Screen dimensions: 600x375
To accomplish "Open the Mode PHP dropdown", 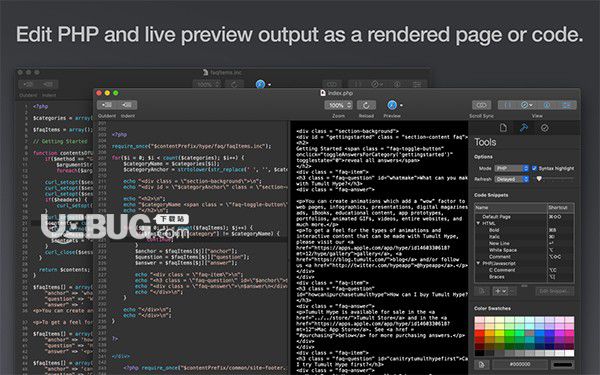I will pos(512,168).
